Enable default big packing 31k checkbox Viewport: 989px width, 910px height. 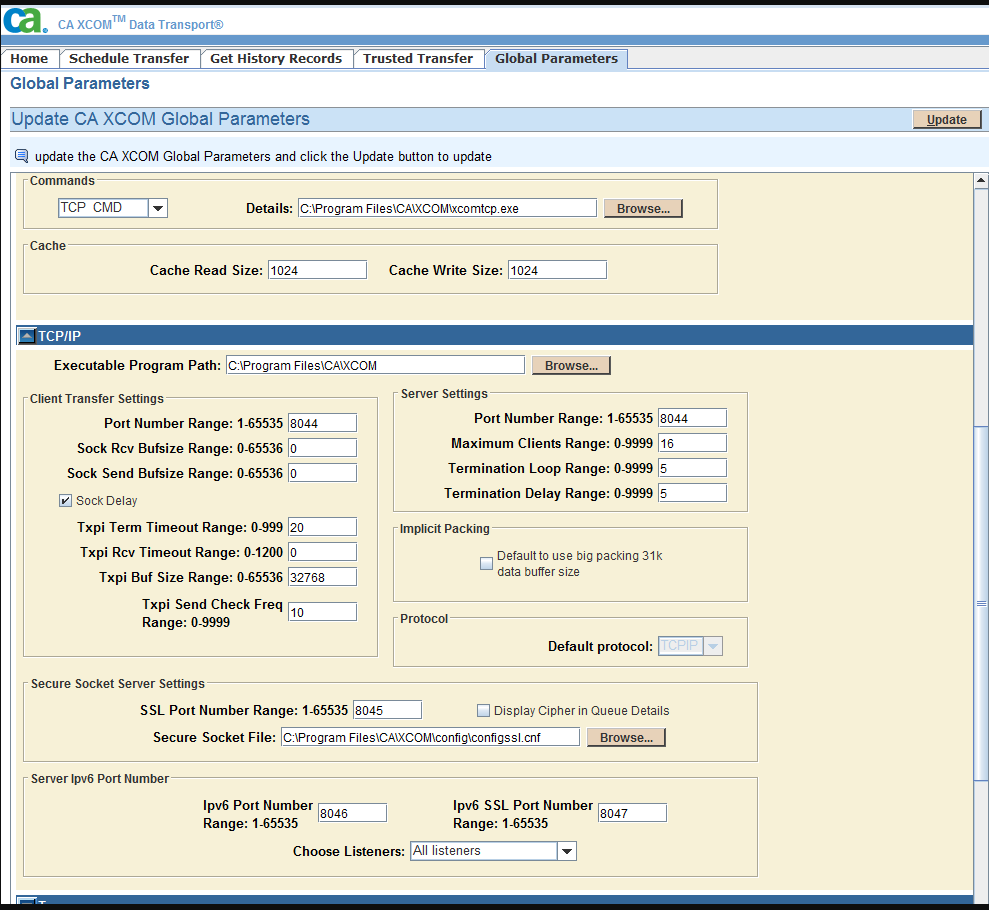click(x=486, y=563)
